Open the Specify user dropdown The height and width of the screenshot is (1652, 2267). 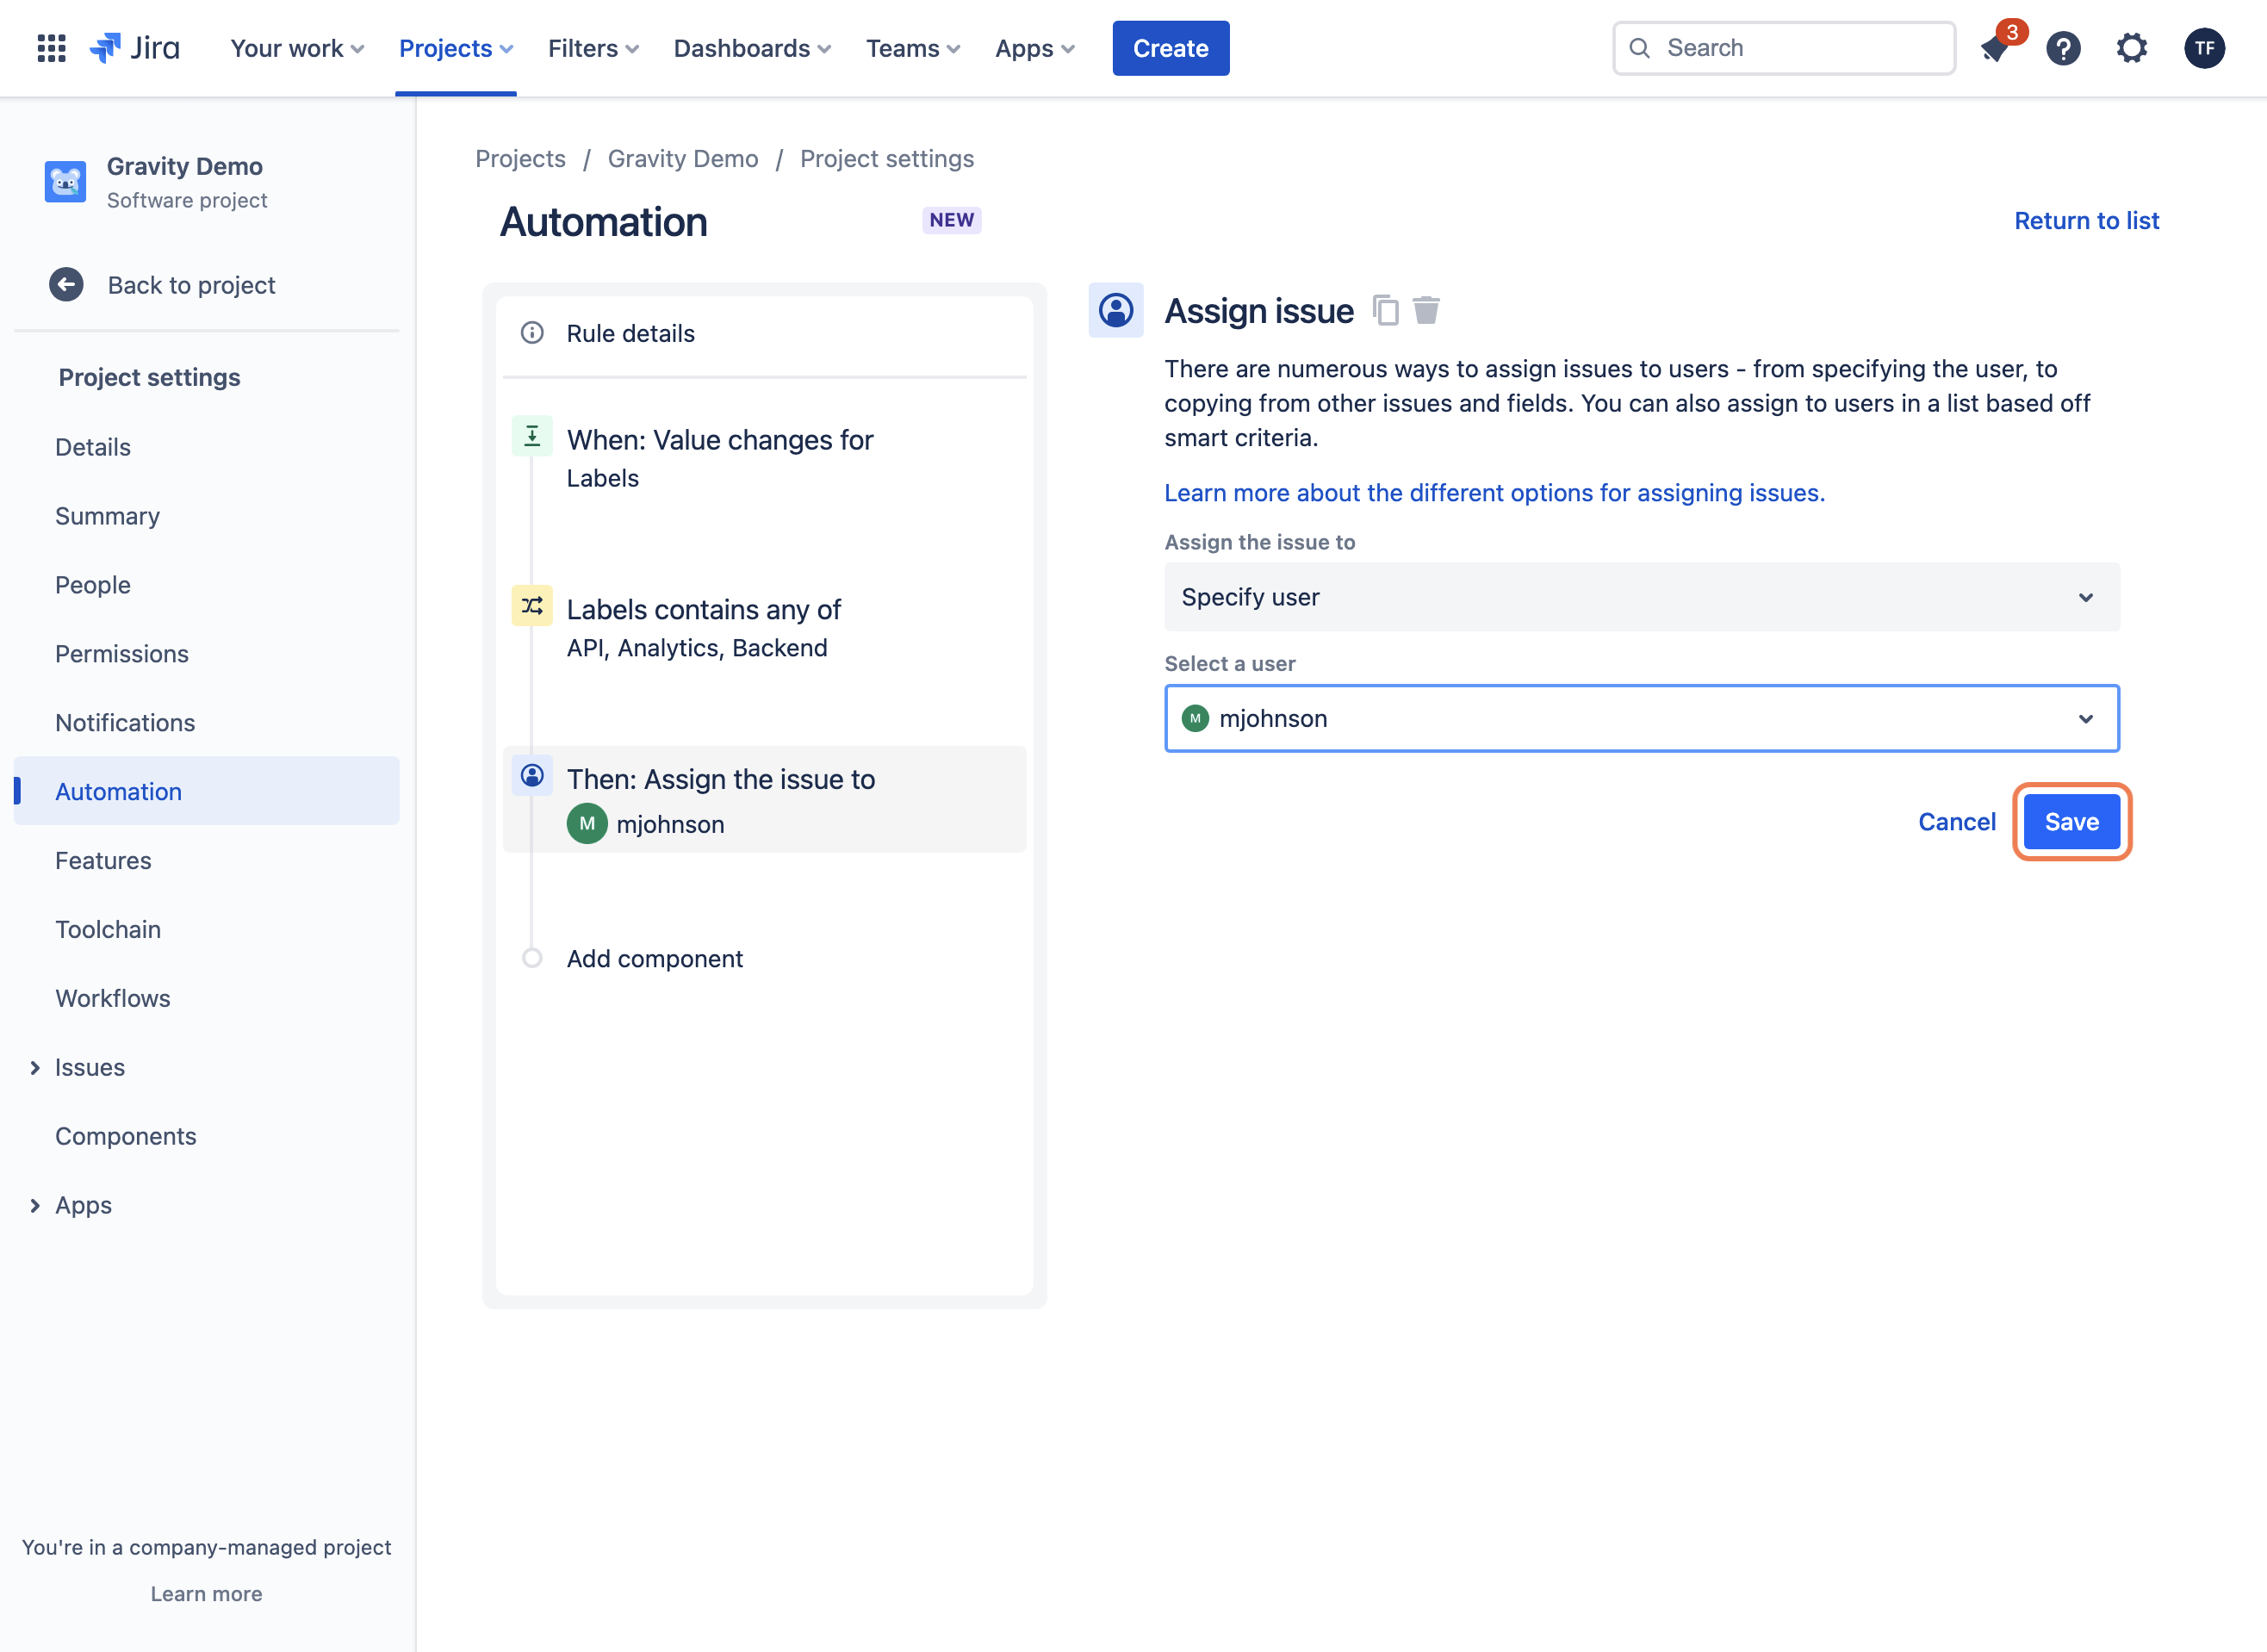click(1641, 597)
